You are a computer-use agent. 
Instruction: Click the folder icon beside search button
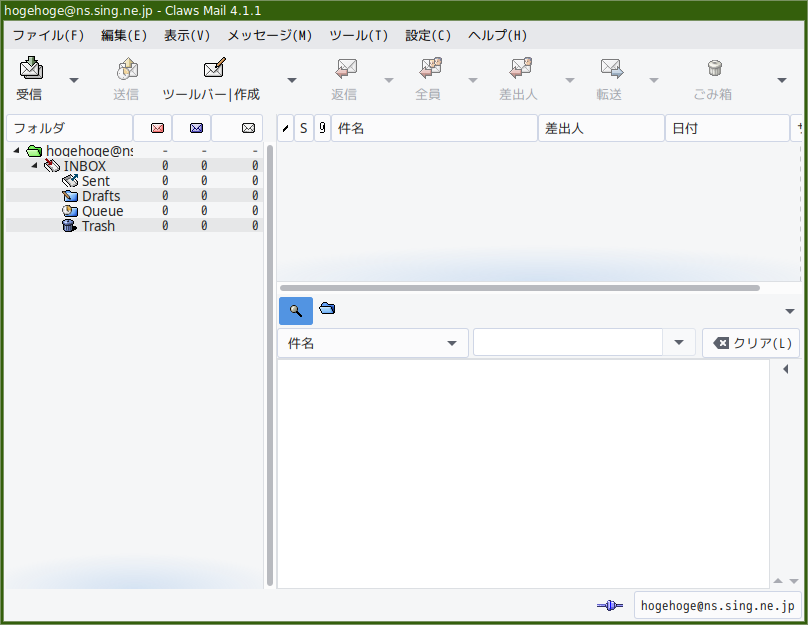click(x=327, y=309)
